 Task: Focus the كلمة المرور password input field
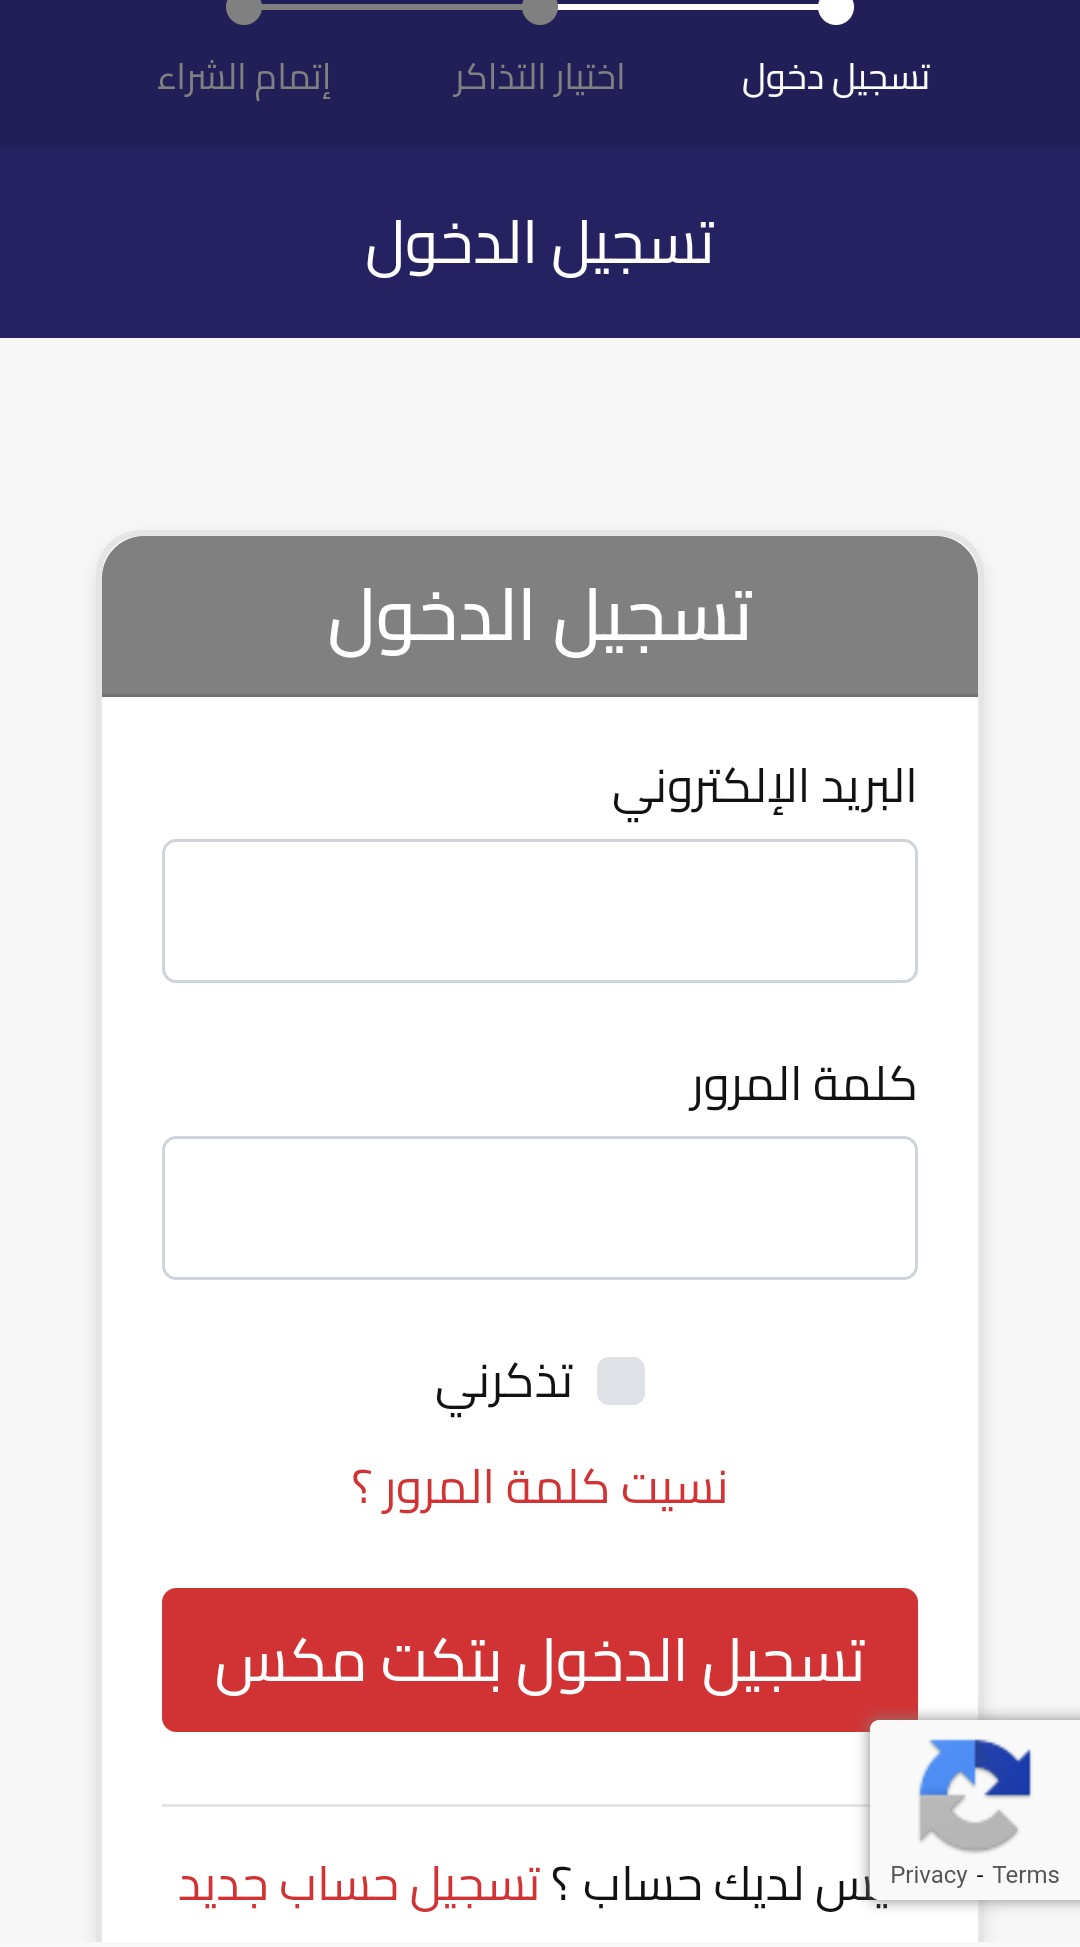coord(540,1208)
